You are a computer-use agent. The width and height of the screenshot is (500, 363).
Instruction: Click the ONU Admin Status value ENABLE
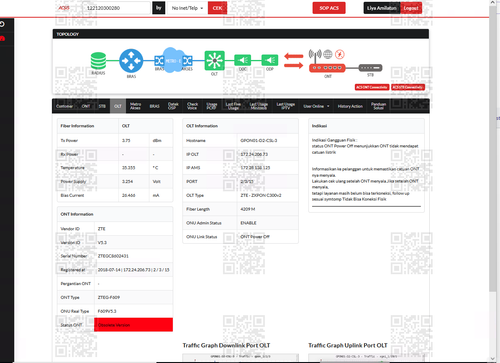tap(249, 223)
